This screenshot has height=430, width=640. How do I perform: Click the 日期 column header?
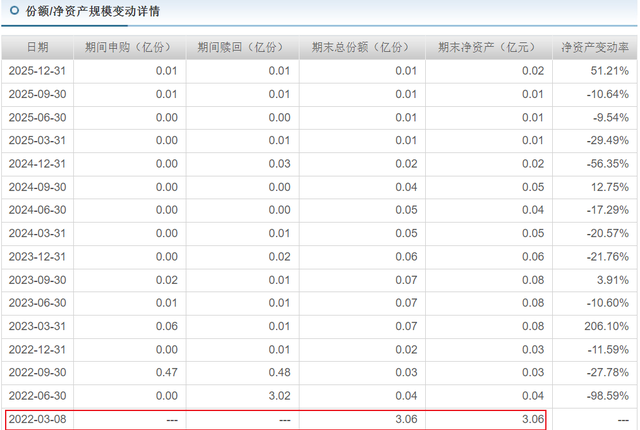(37, 47)
